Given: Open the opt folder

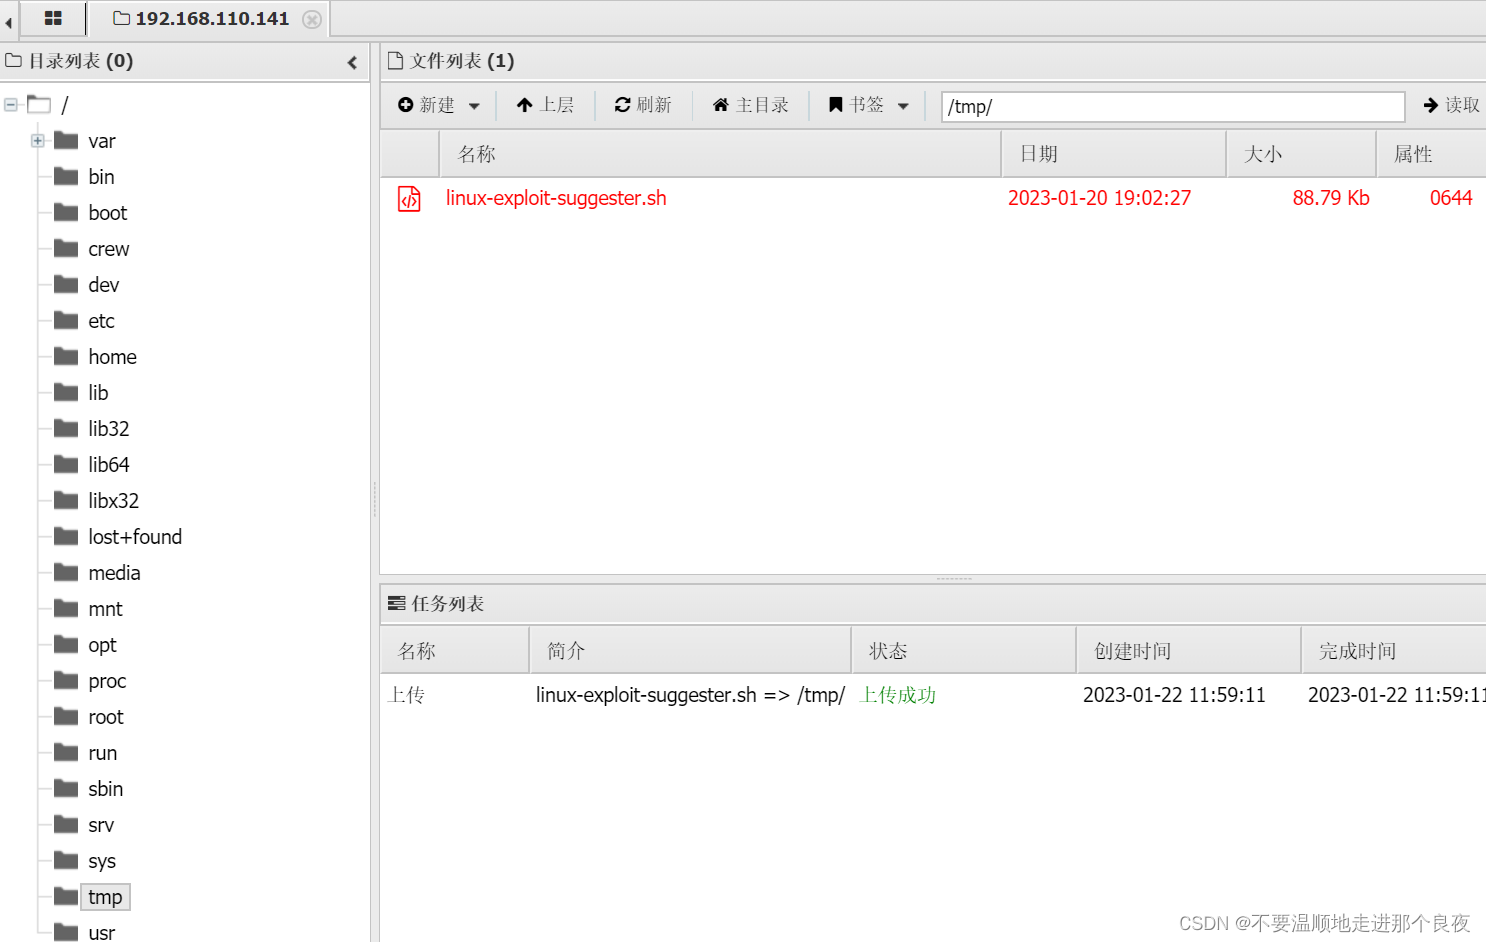Looking at the screenshot, I should (x=102, y=645).
